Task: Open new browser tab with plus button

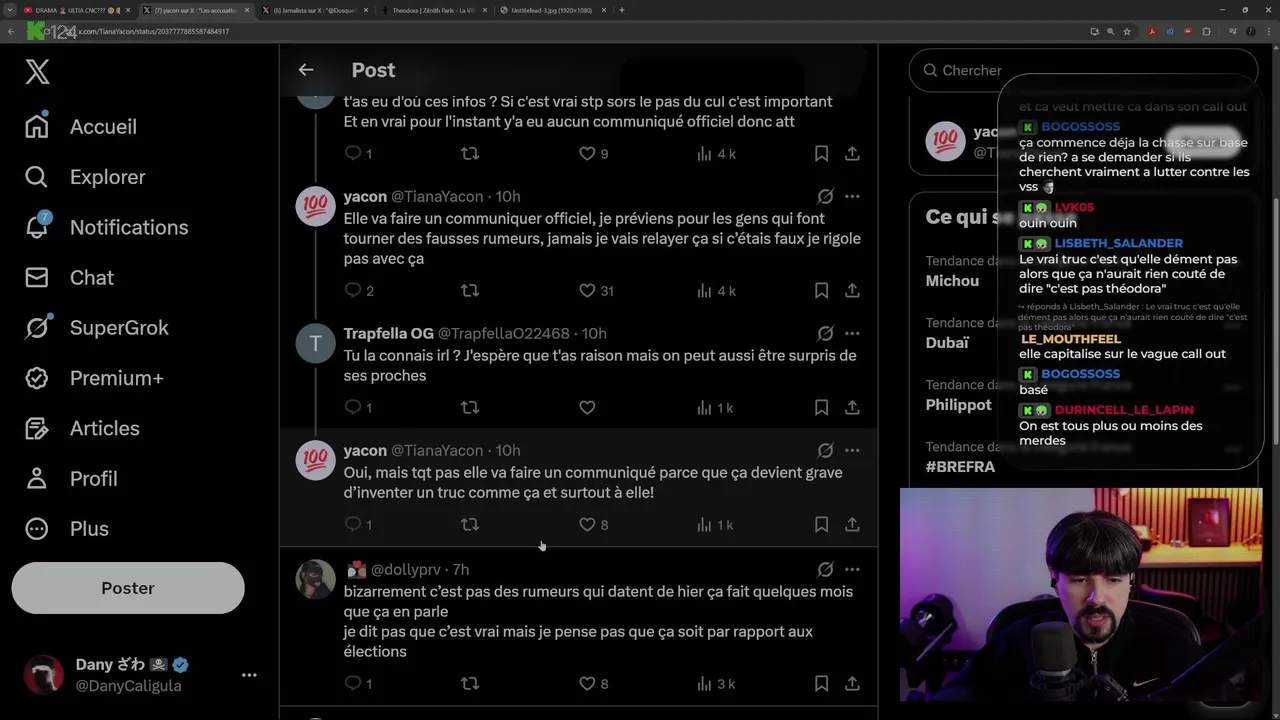Action: click(622, 10)
